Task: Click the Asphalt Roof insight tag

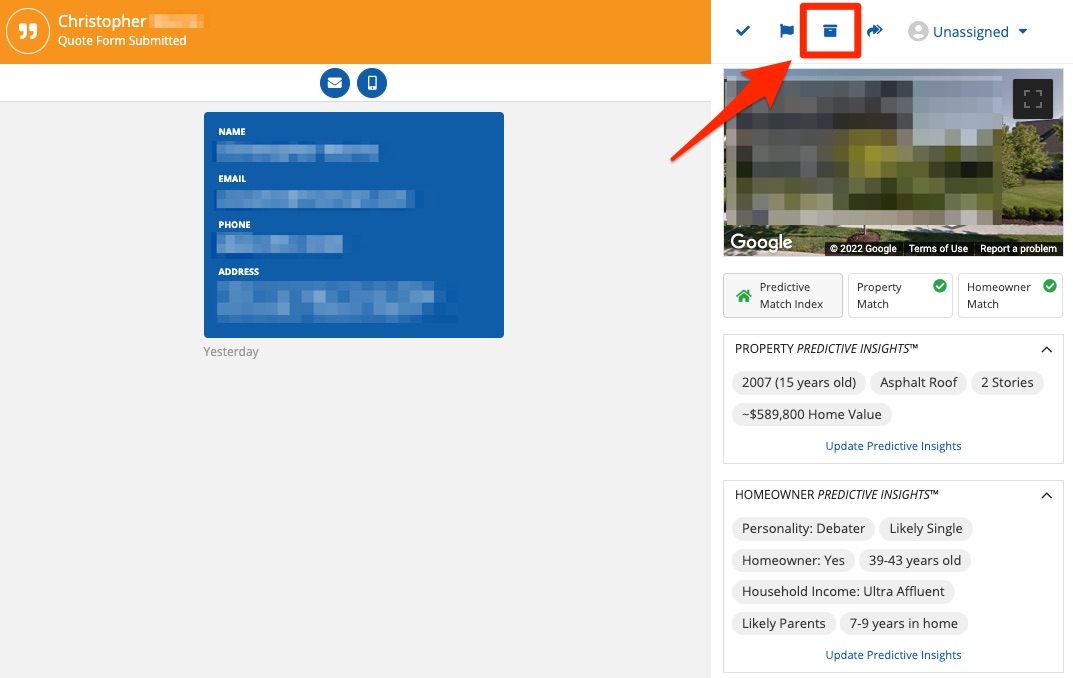Action: pos(918,383)
